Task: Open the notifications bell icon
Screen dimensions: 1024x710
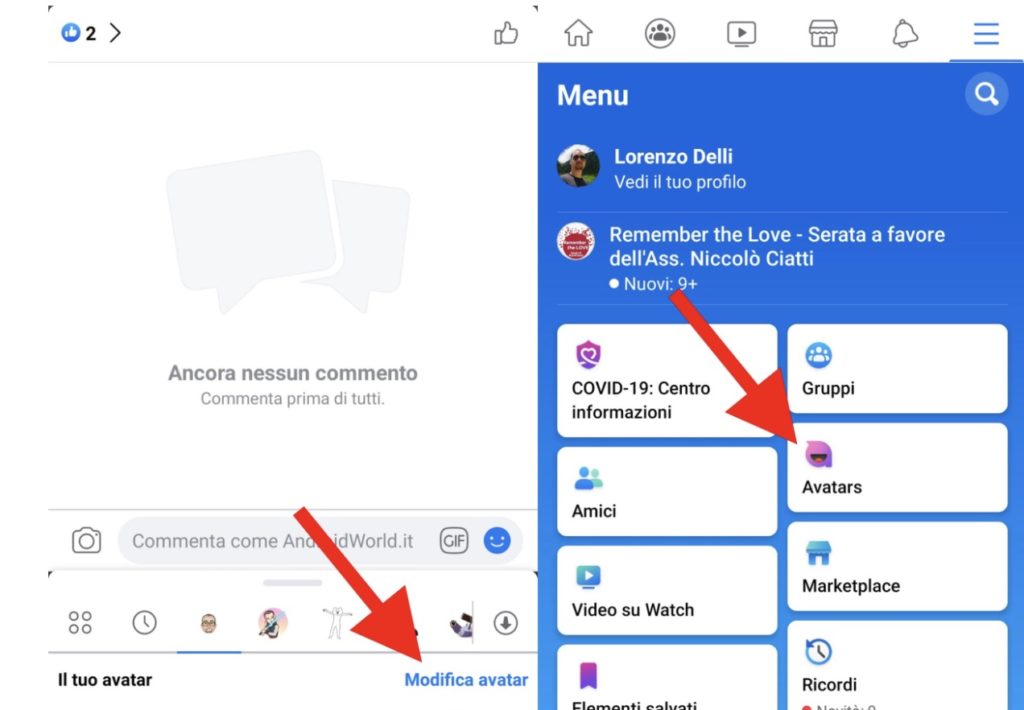Action: 905,33
